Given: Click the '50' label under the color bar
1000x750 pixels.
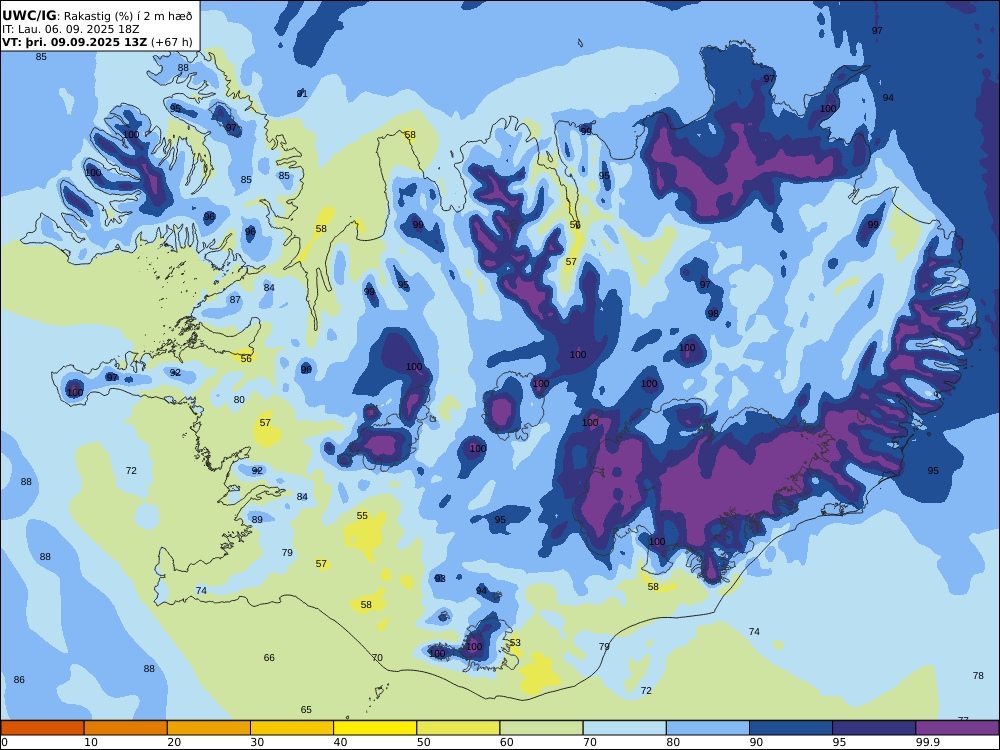Looking at the screenshot, I should pos(423,742).
